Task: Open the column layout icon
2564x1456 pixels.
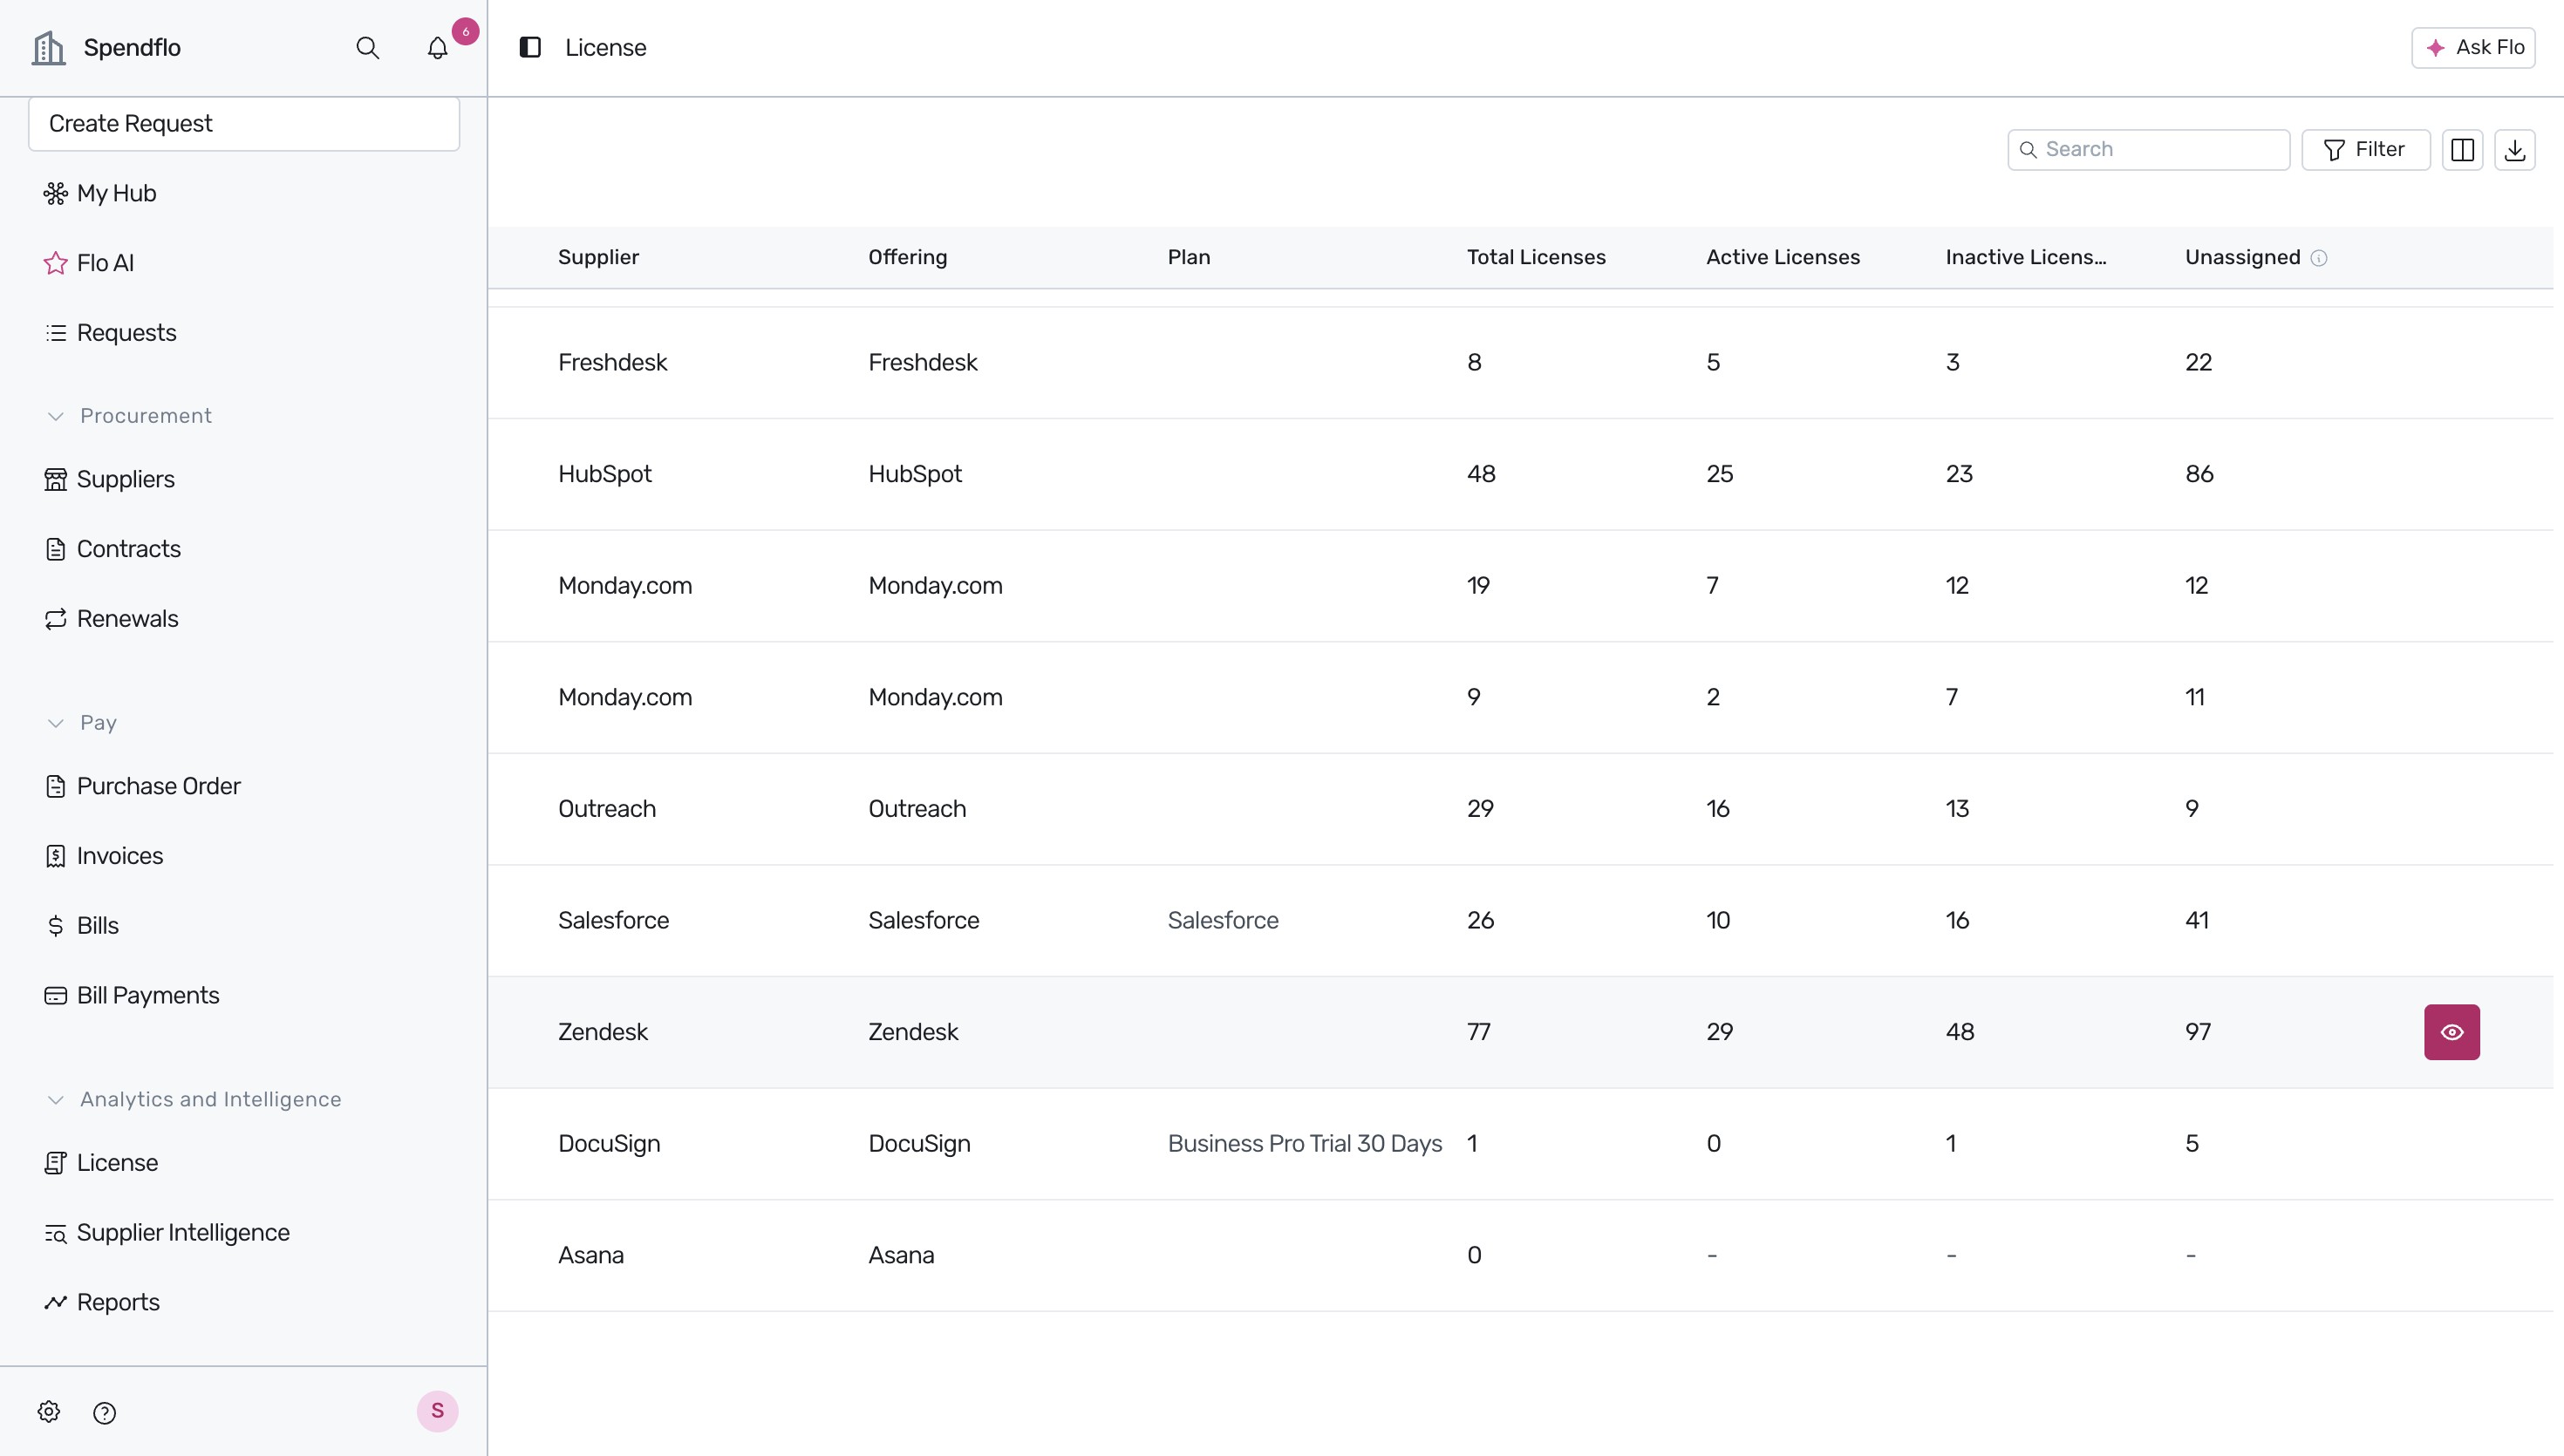Action: point(2462,150)
